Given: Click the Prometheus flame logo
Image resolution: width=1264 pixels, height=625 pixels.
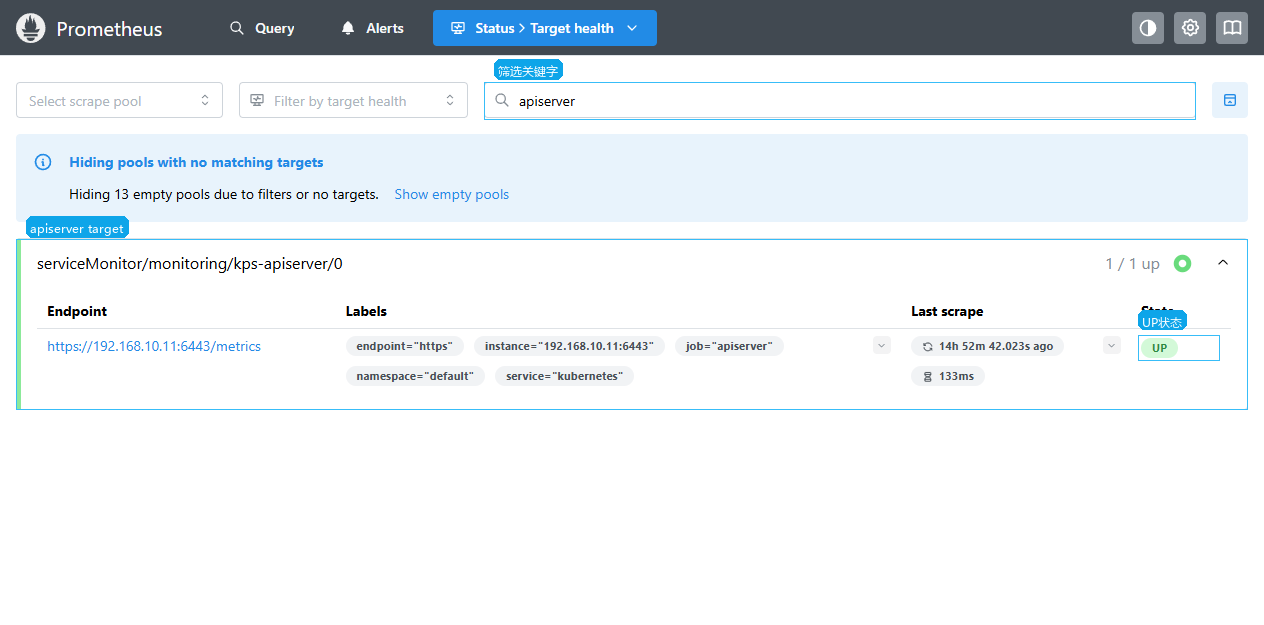Looking at the screenshot, I should 31,28.
